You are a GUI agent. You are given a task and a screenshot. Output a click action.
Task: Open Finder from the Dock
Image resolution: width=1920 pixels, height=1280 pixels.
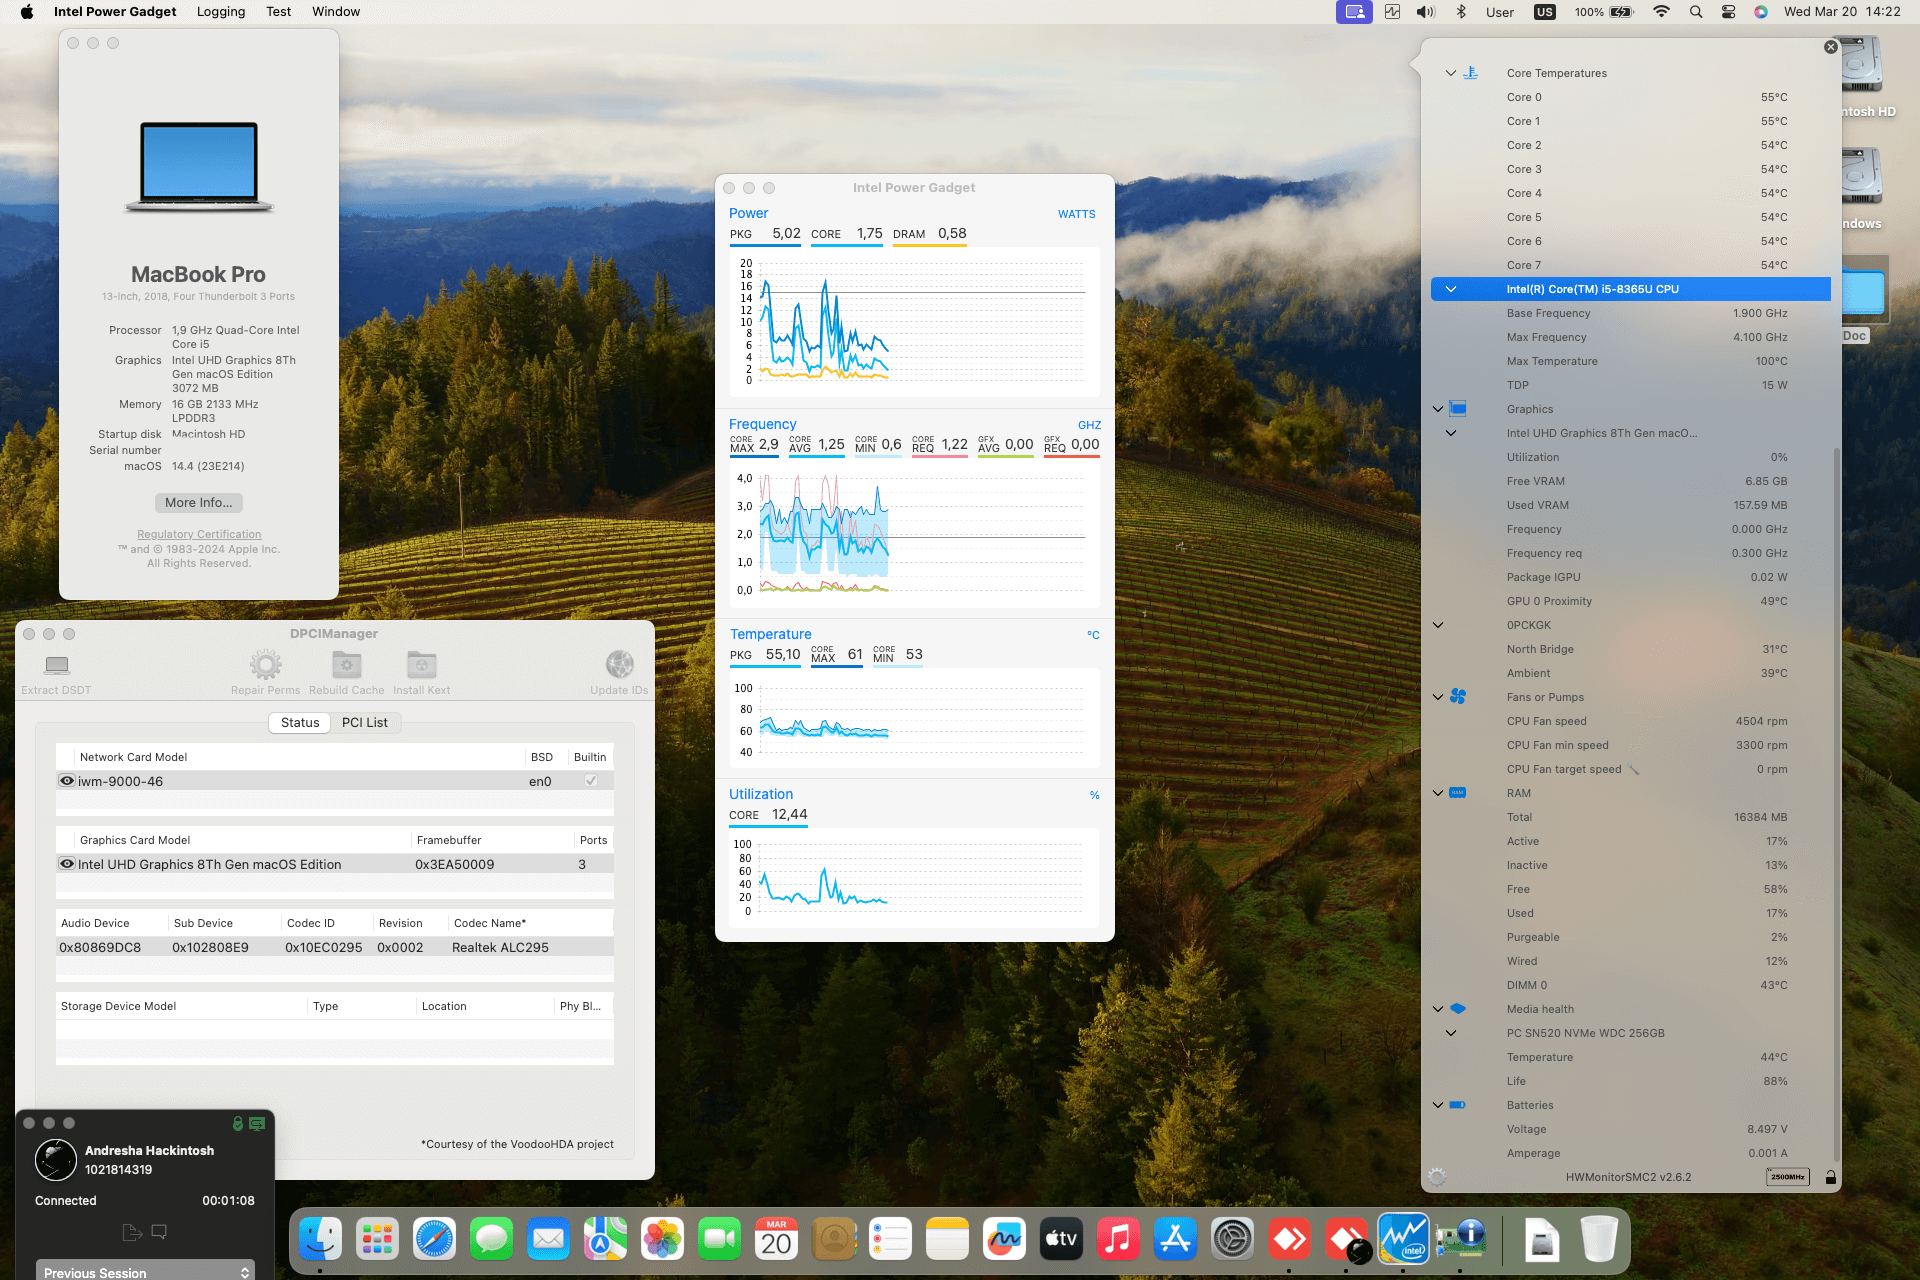tap(320, 1240)
